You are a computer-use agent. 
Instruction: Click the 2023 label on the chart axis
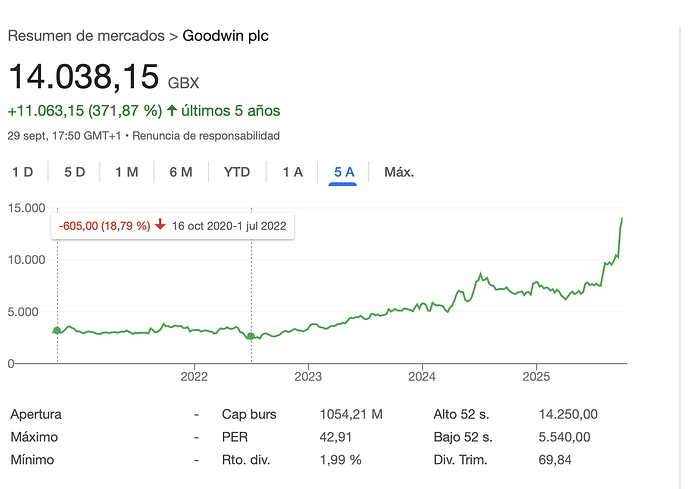click(308, 378)
